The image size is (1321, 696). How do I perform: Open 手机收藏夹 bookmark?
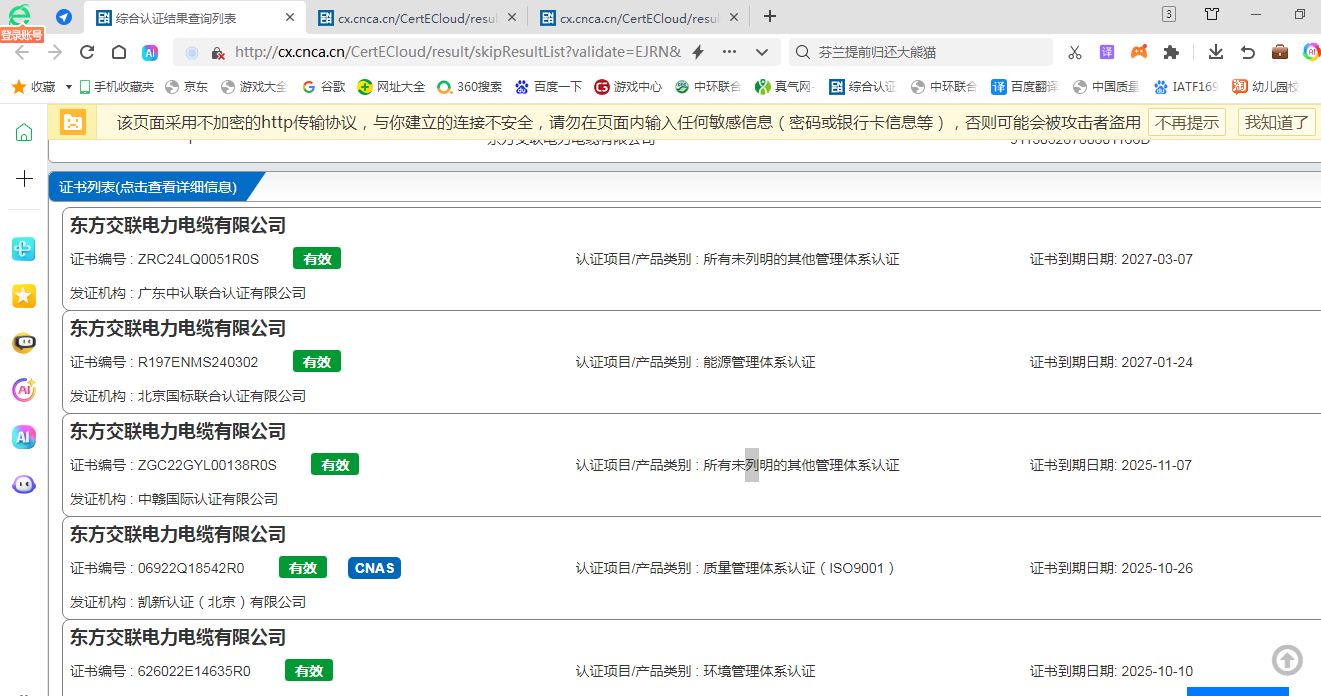click(x=117, y=87)
